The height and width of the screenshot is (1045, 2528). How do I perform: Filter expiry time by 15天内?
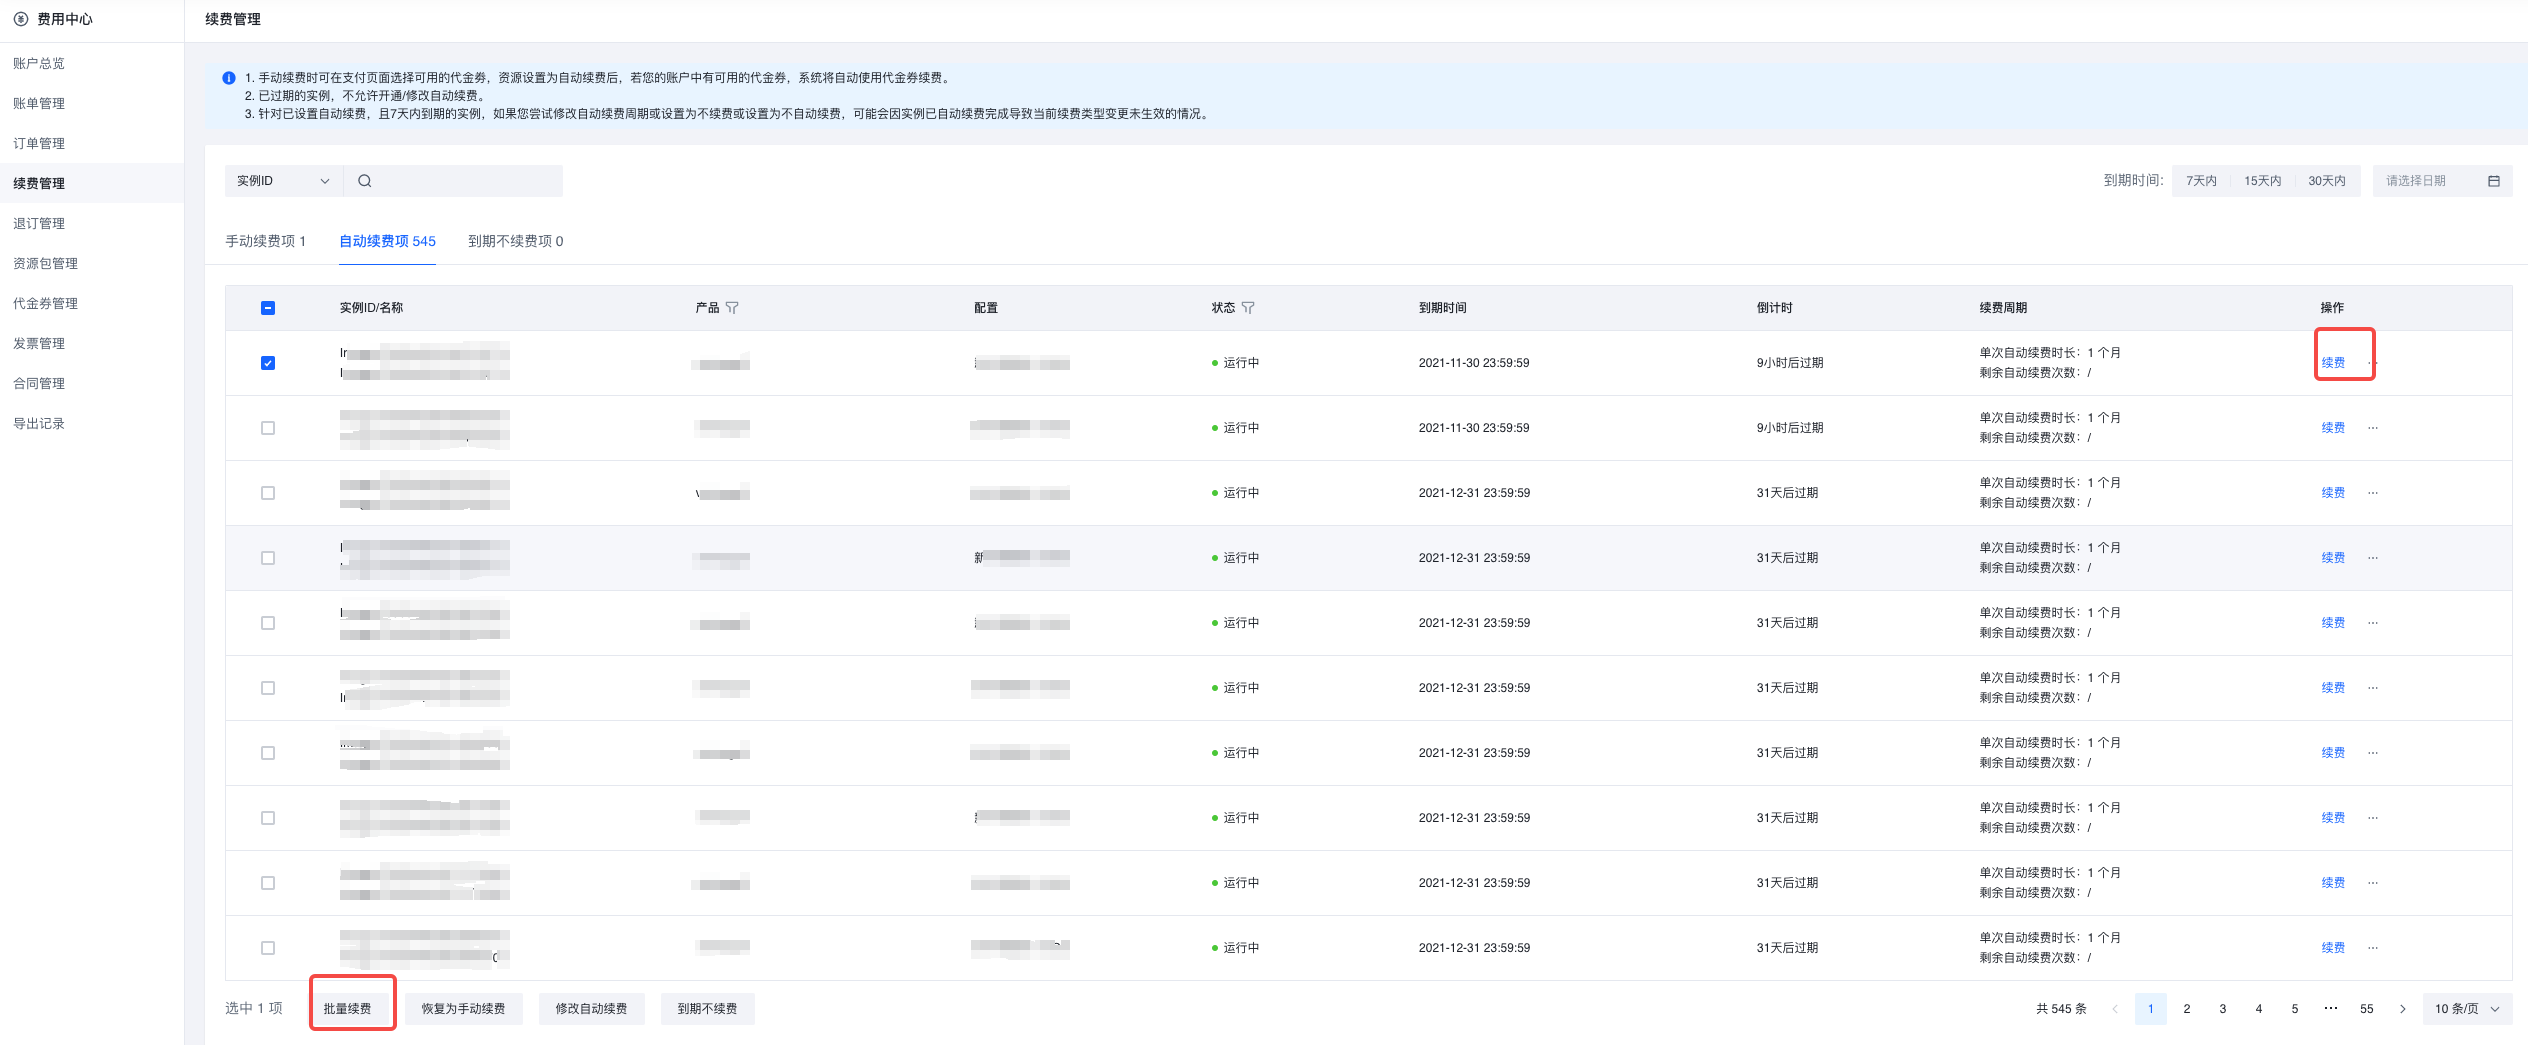2262,181
